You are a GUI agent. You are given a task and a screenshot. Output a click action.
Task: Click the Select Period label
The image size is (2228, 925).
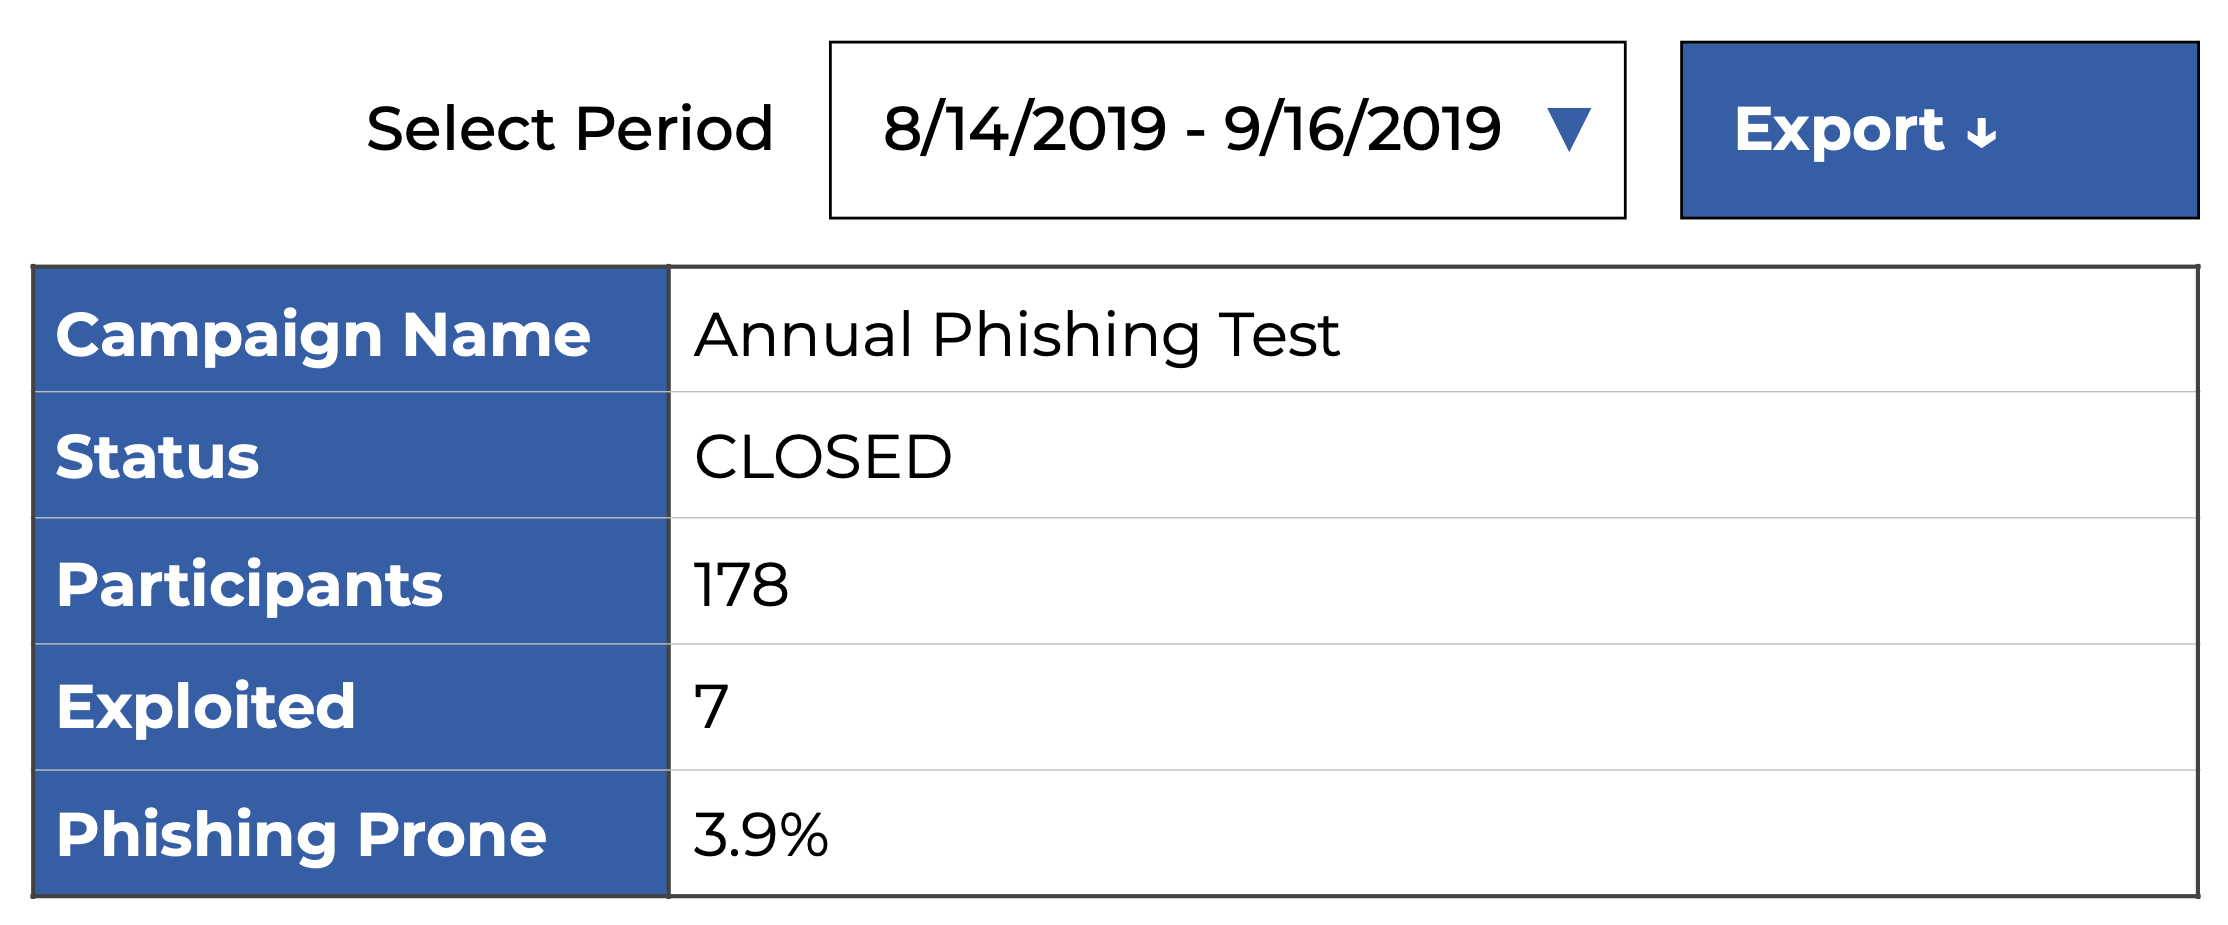click(x=570, y=130)
